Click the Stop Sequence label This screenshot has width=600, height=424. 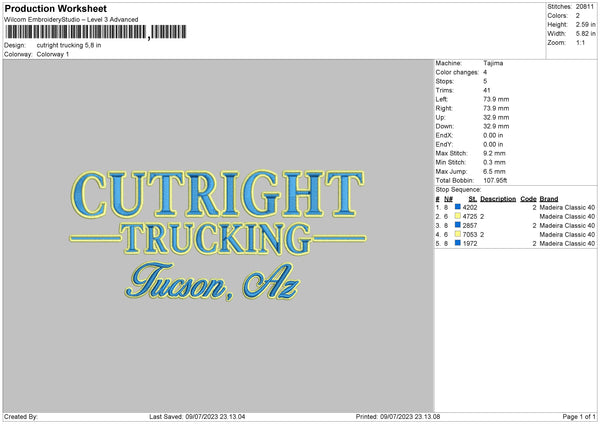(458, 190)
